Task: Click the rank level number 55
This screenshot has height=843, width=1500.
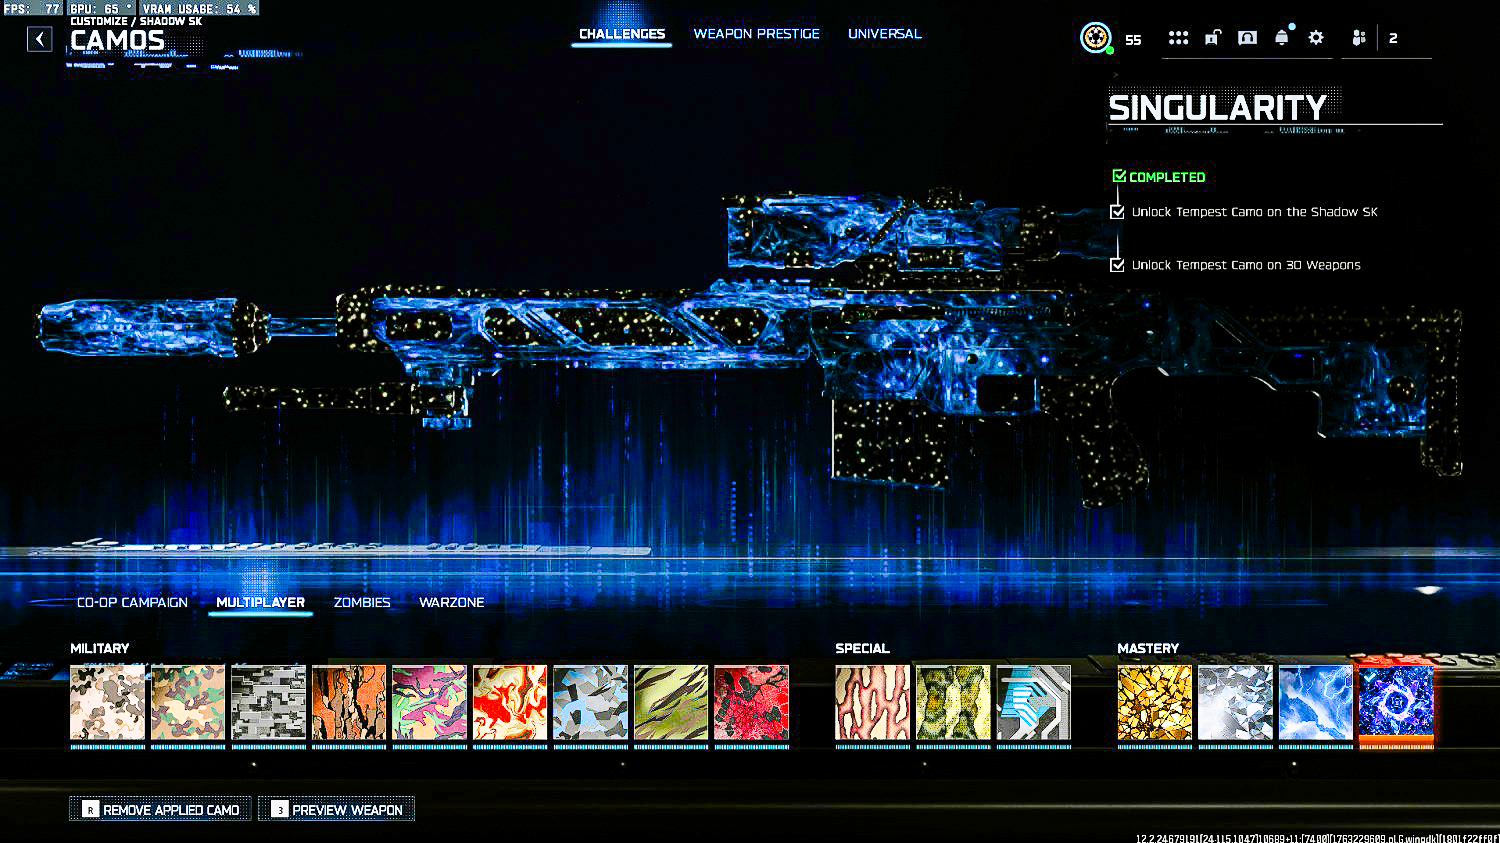Action: [1133, 40]
